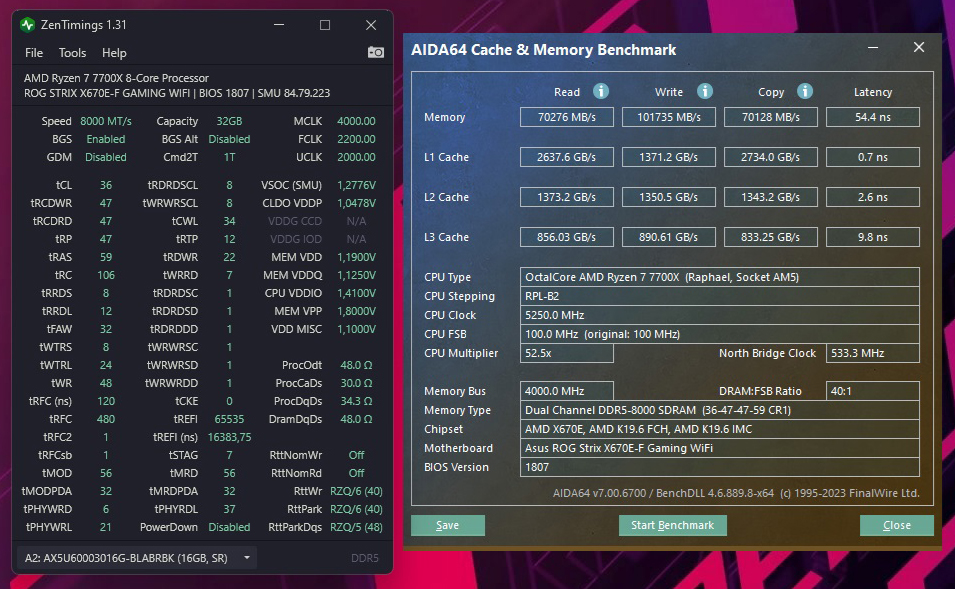Click the Start Benchmark button
Viewport: 955px width, 589px height.
(x=672, y=525)
